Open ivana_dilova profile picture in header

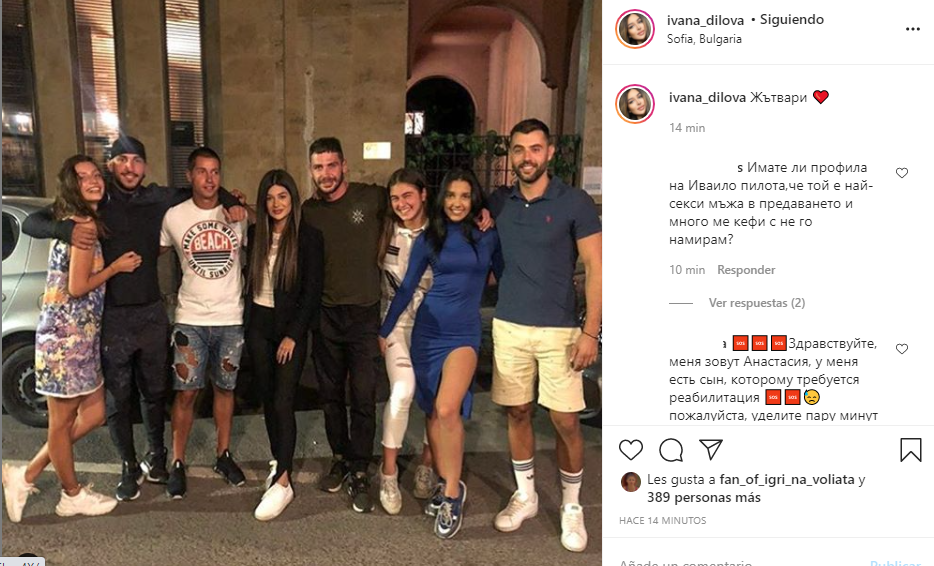(x=635, y=29)
